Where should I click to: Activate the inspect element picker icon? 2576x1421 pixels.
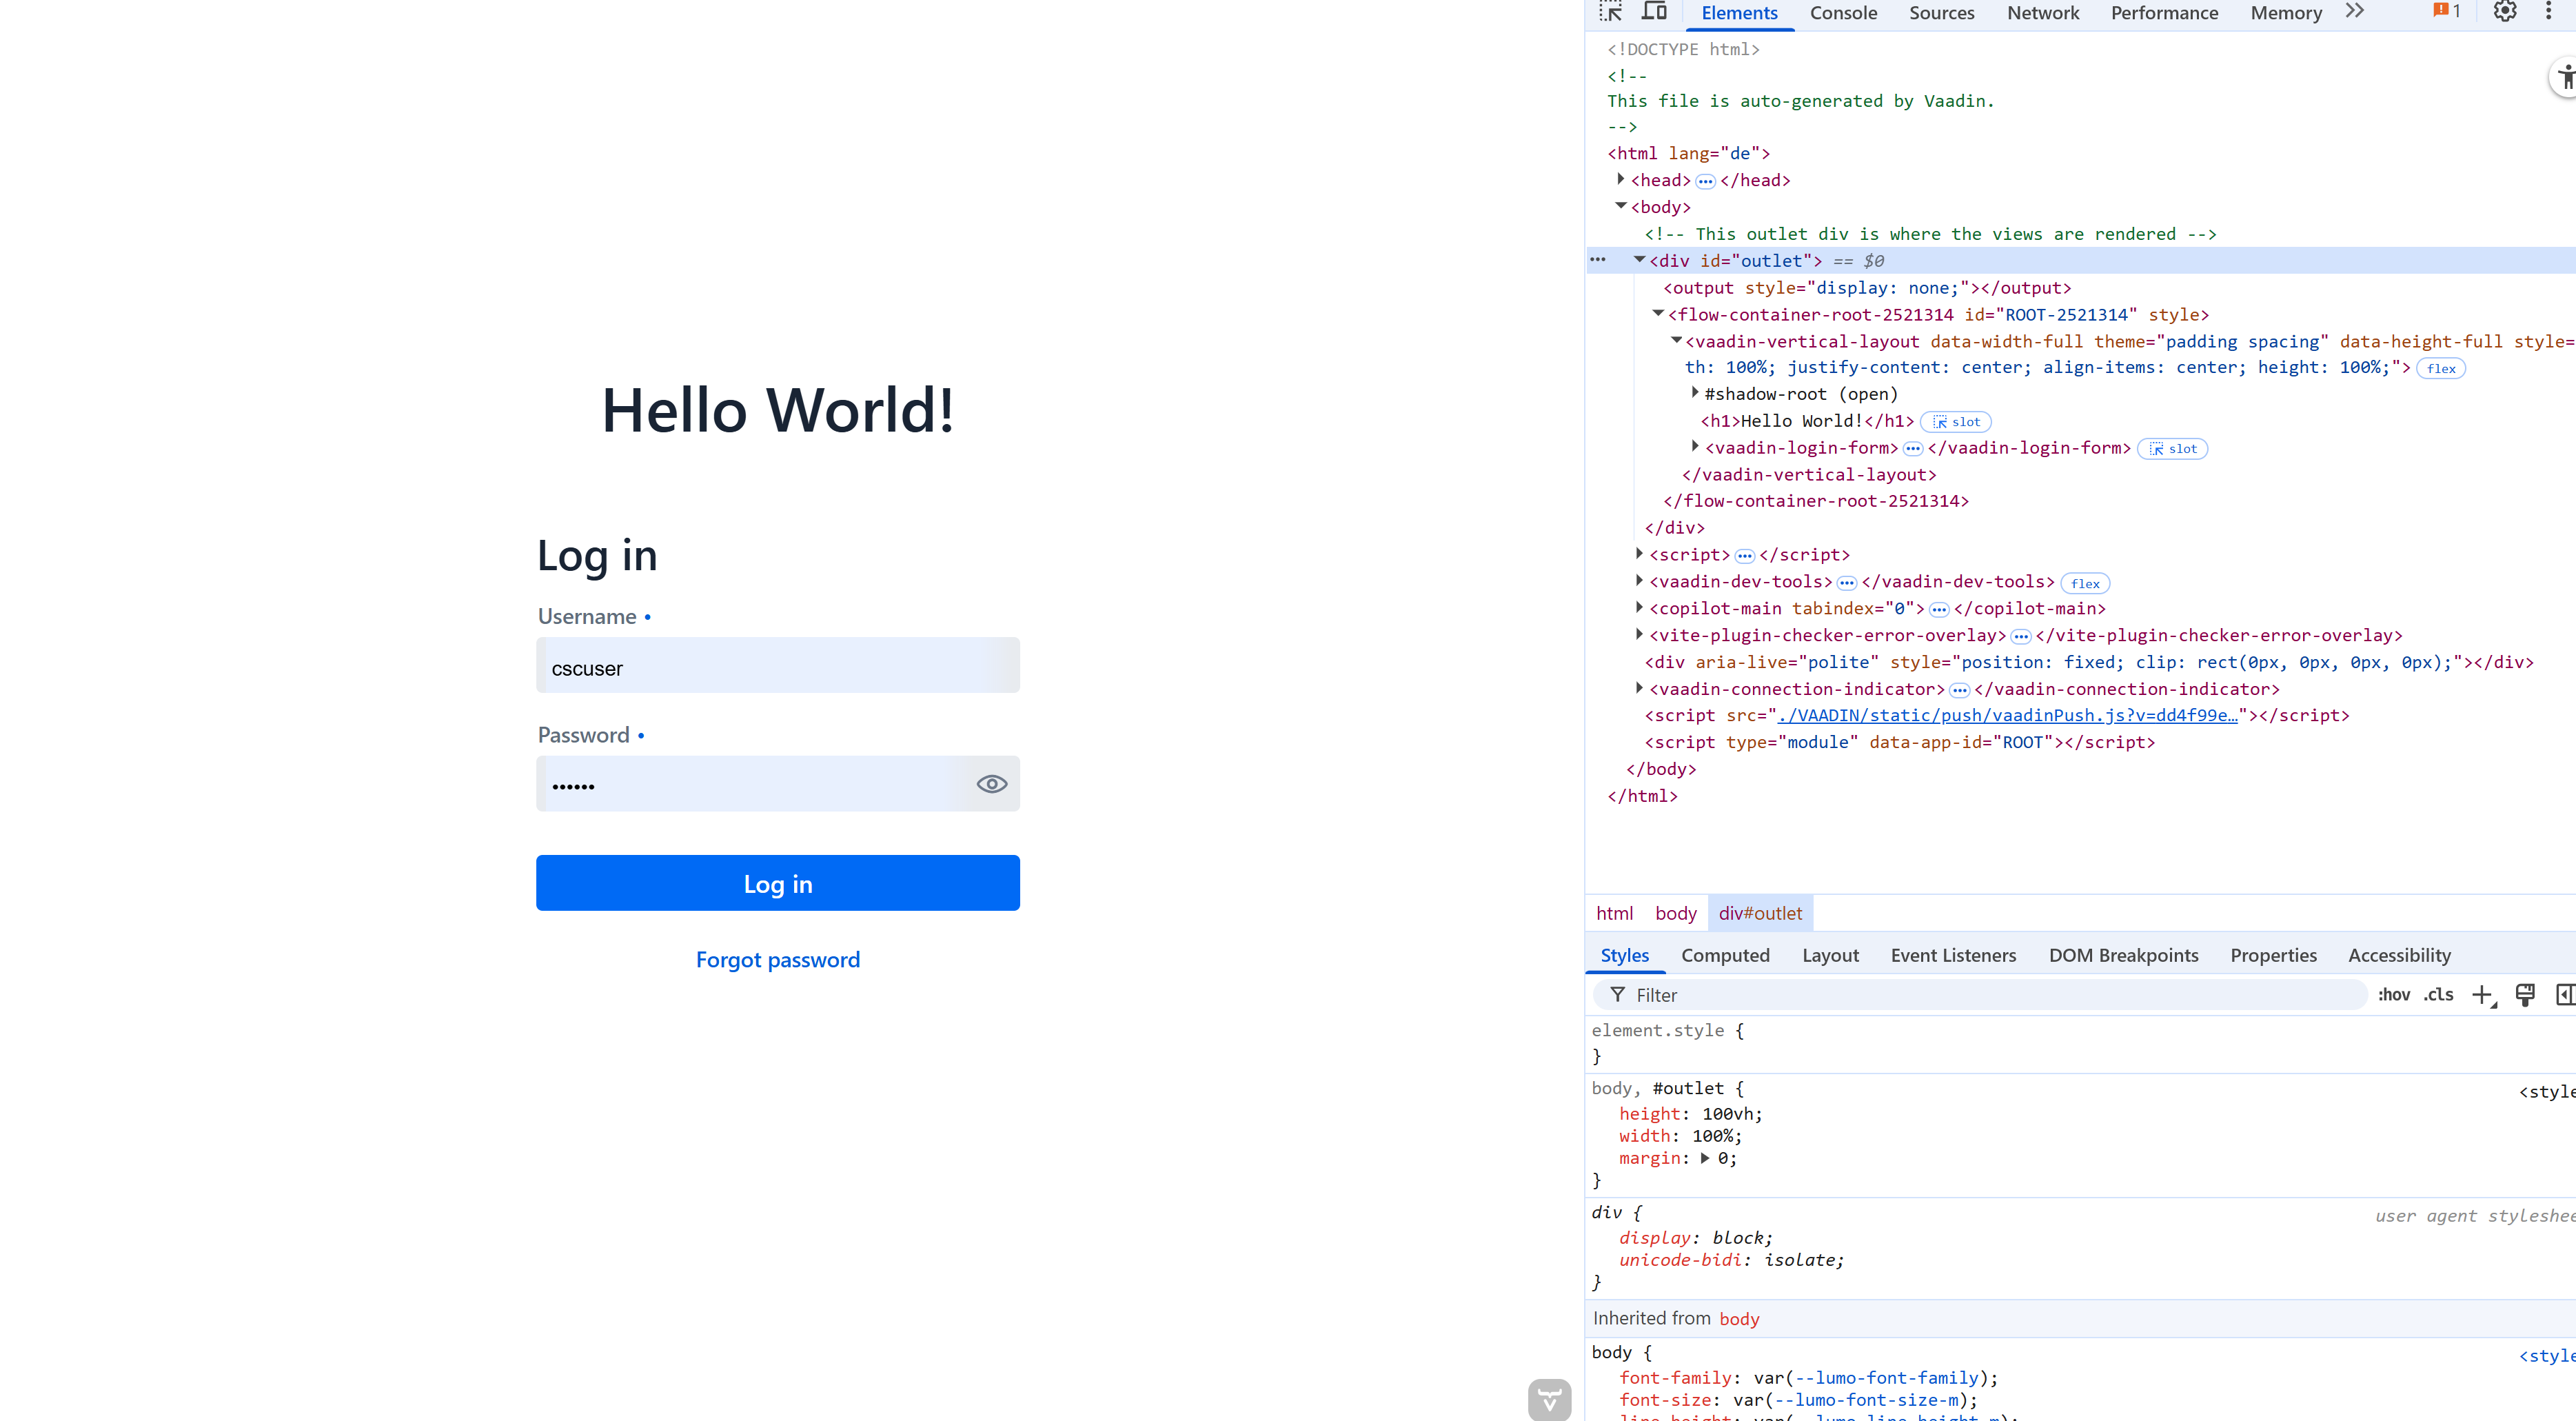point(1610,12)
